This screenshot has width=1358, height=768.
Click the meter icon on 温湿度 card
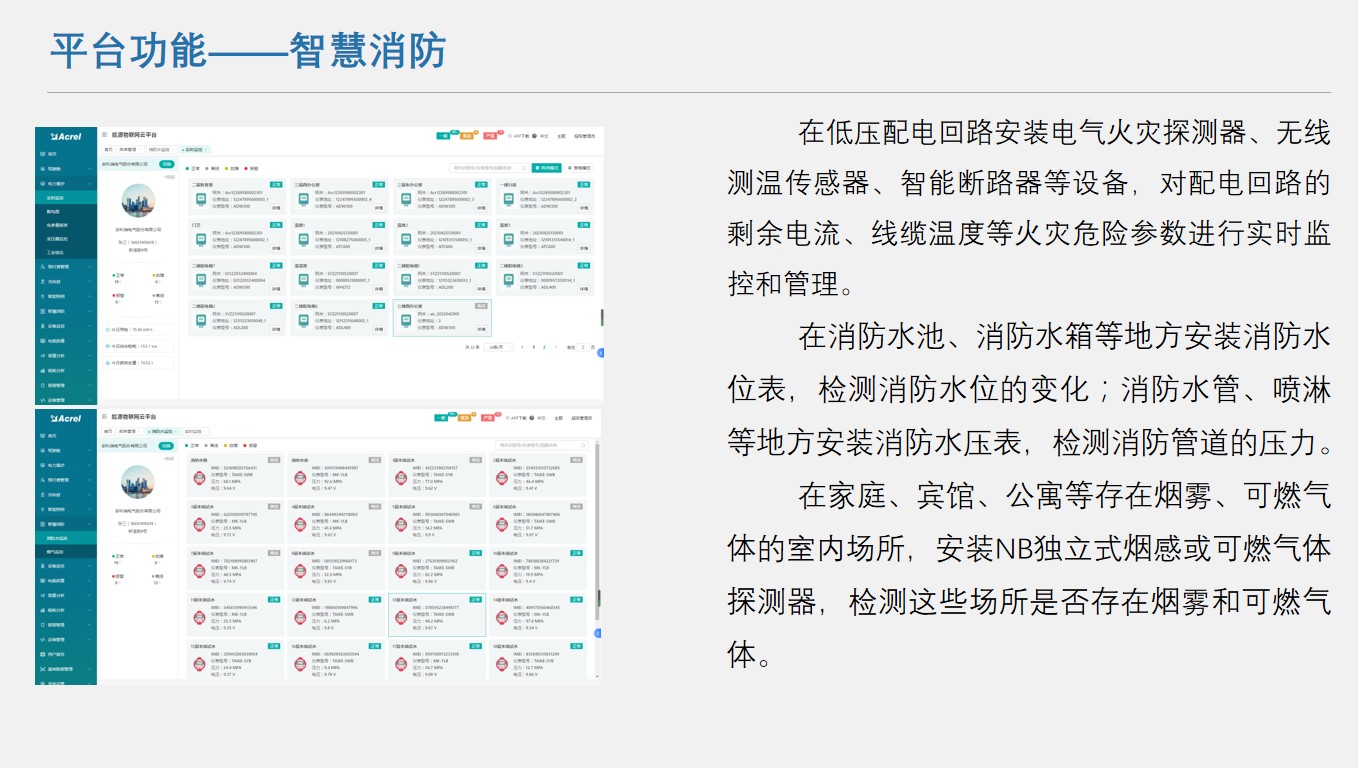[x=304, y=280]
